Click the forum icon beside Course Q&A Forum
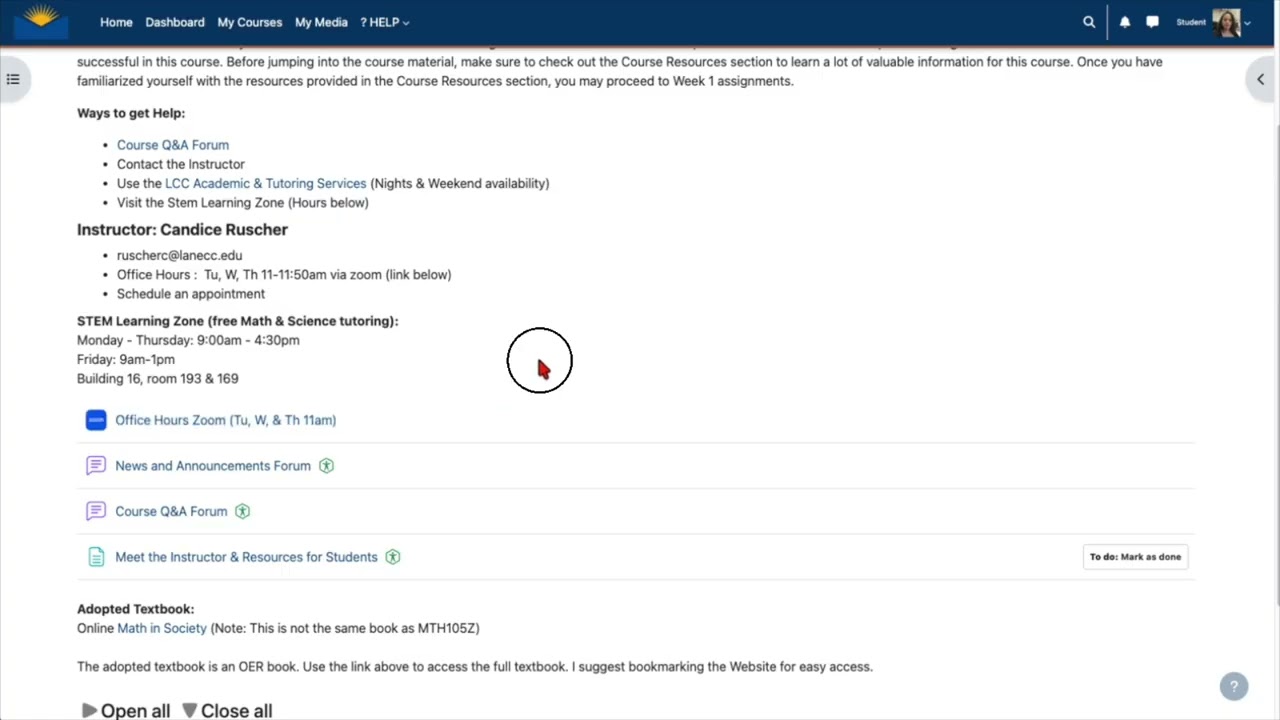 tap(96, 511)
